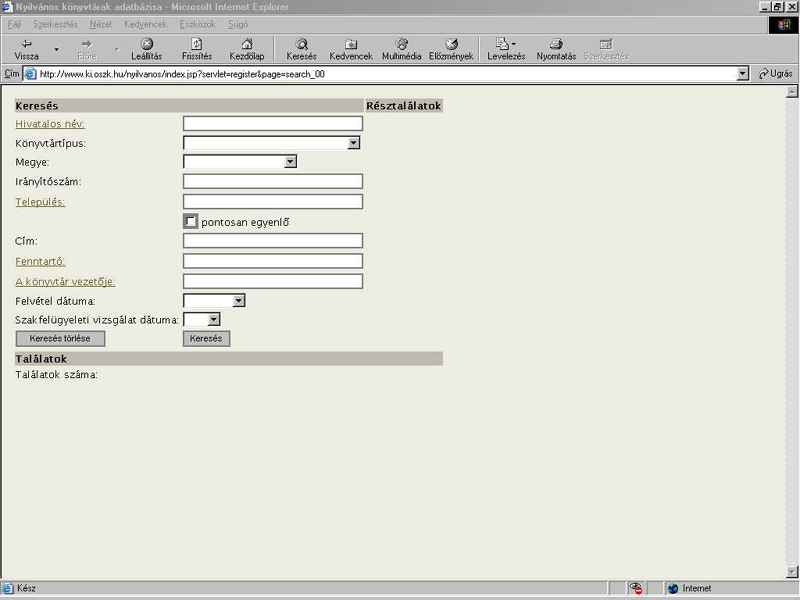The width and height of the screenshot is (800, 600).
Task: Click the Vissza back arrow icon
Action: (x=26, y=44)
